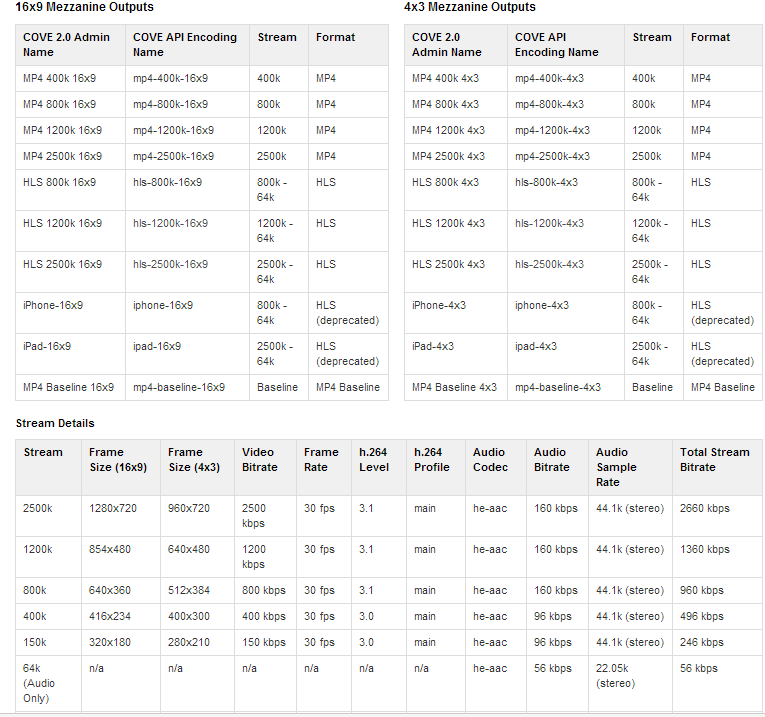Click 'MP4 Baseline 16x9' admin name

tap(68, 387)
